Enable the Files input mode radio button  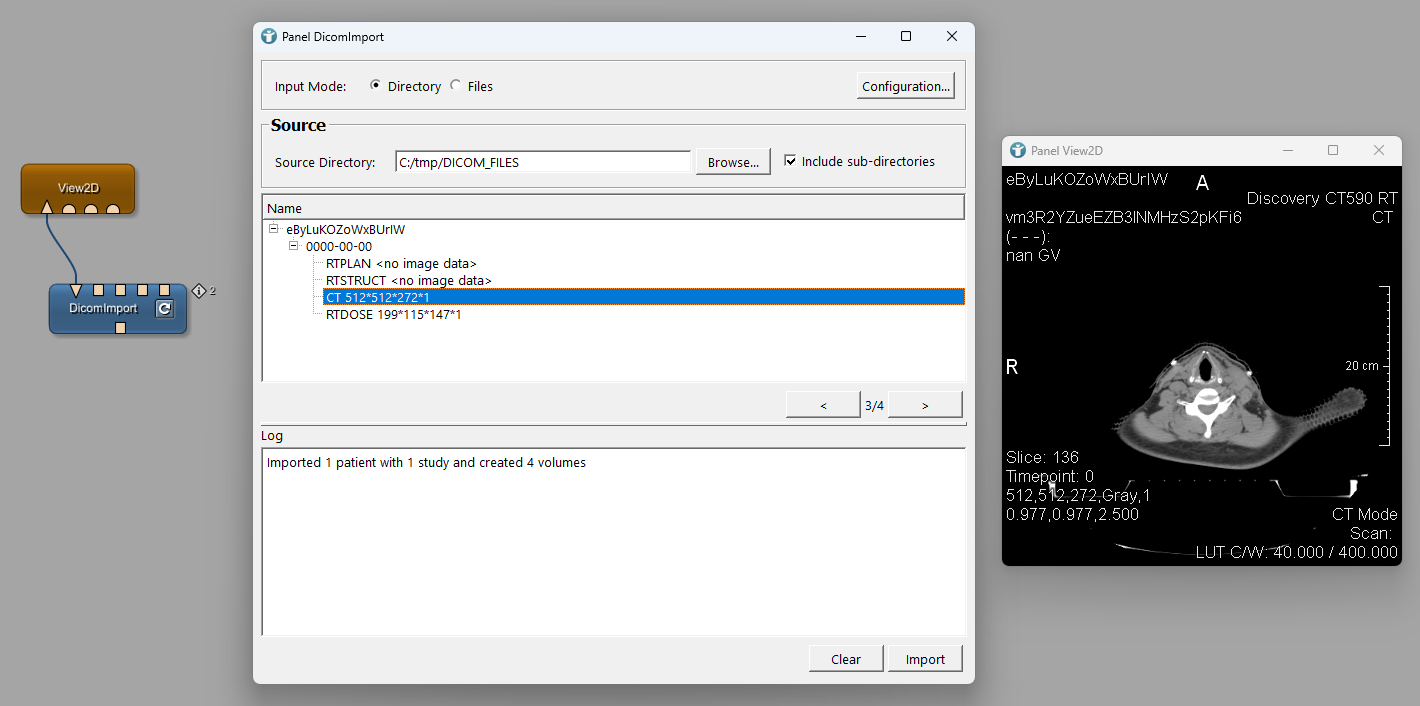pos(456,86)
